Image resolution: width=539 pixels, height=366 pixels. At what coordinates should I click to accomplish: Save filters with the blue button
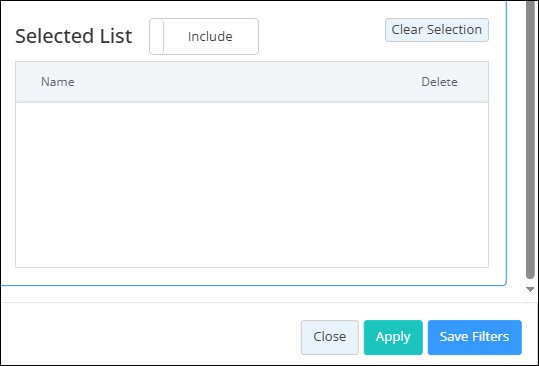[474, 337]
